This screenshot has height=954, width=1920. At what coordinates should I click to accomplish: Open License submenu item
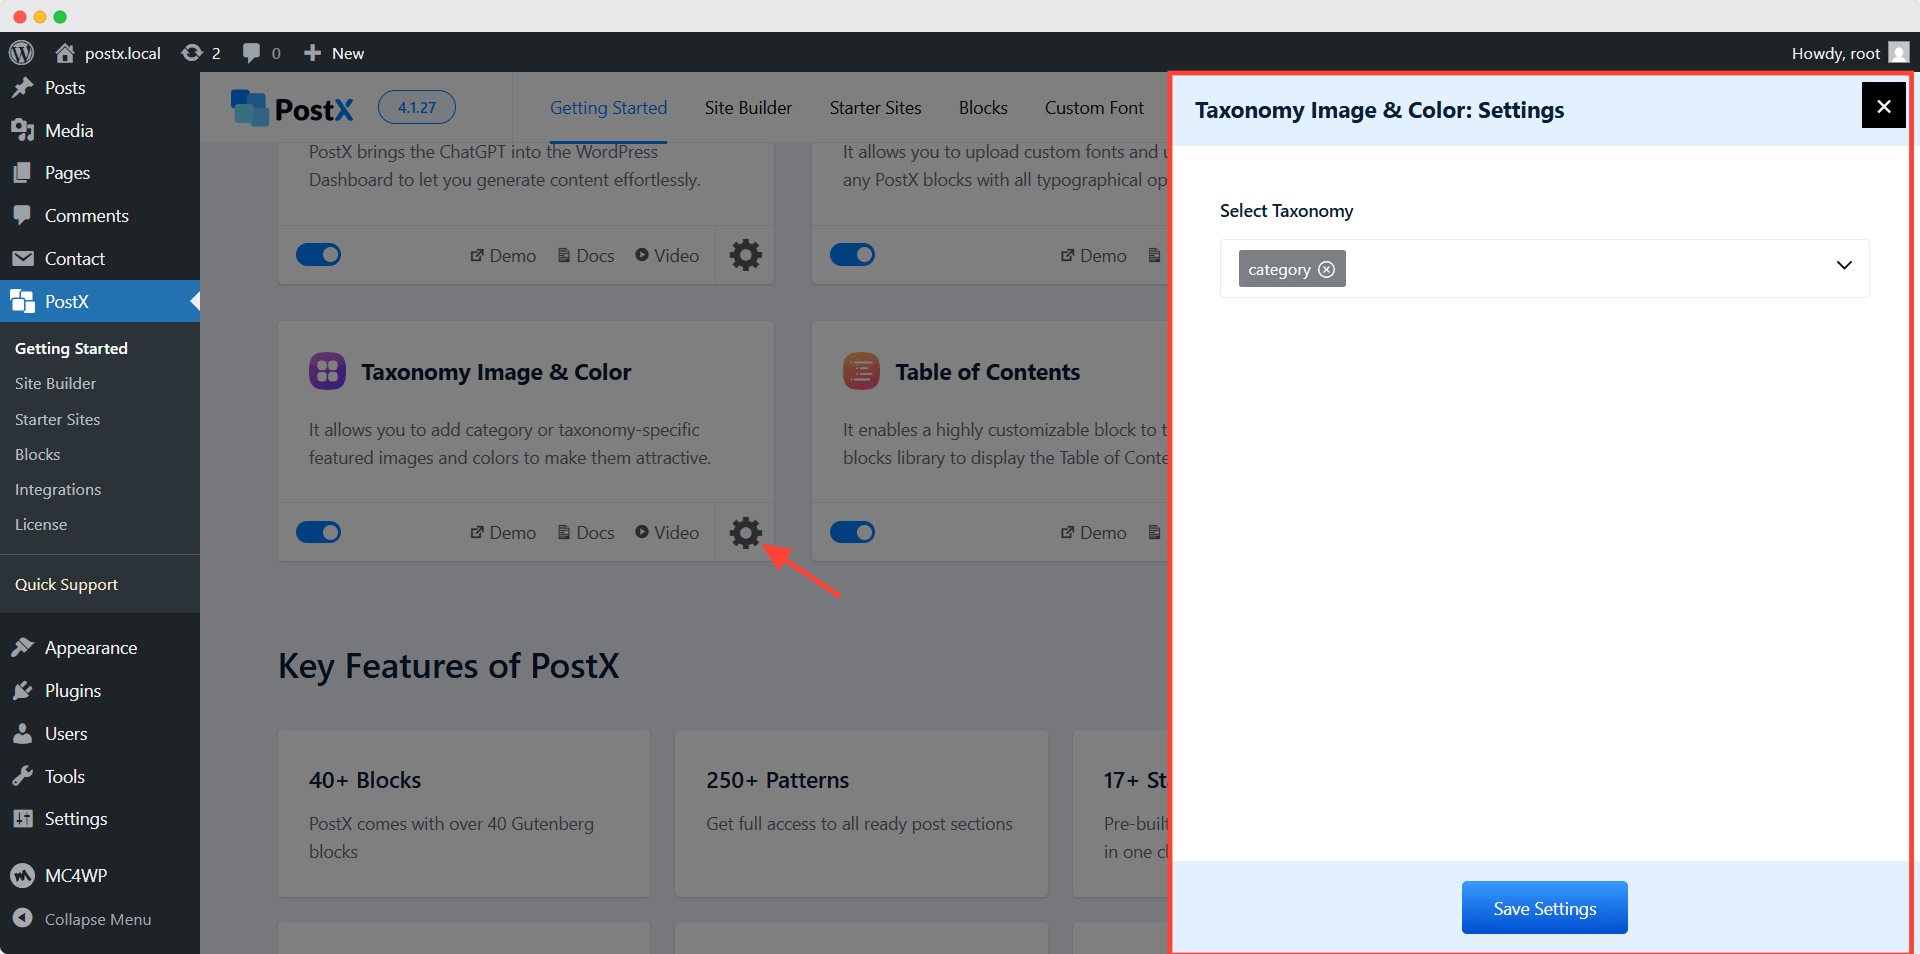coord(41,525)
